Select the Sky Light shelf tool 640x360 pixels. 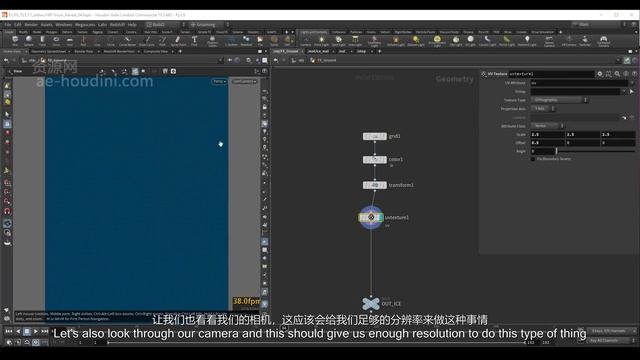(456, 41)
